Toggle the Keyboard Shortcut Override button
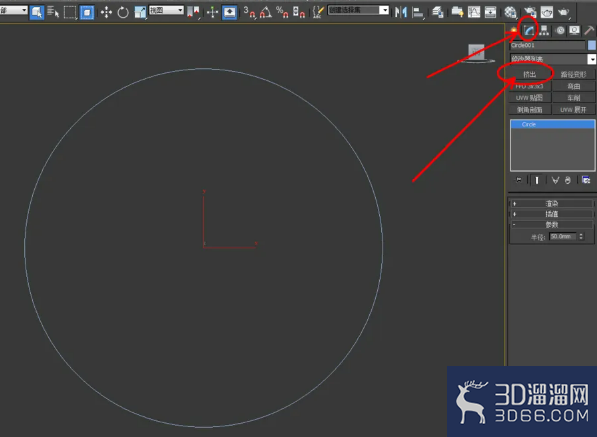 pos(229,13)
